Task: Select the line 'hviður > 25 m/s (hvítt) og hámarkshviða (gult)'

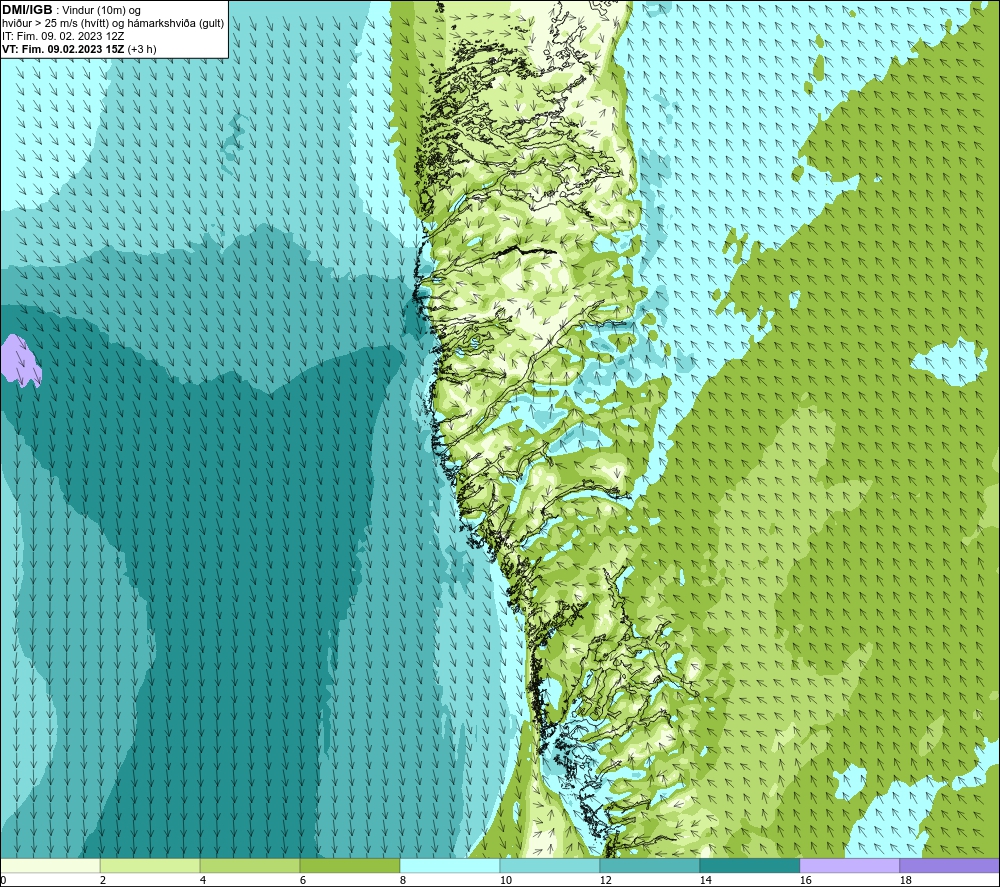Action: point(113,24)
